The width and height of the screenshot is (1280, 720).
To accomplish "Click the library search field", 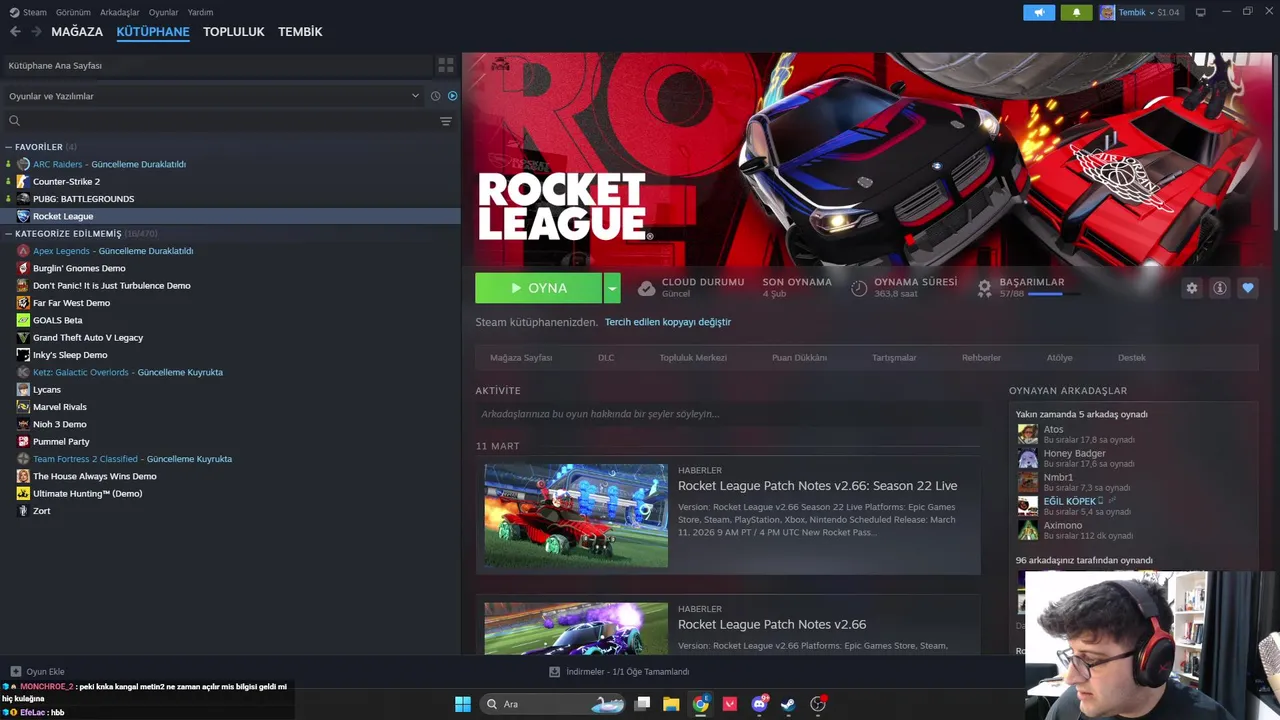I will pos(218,121).
